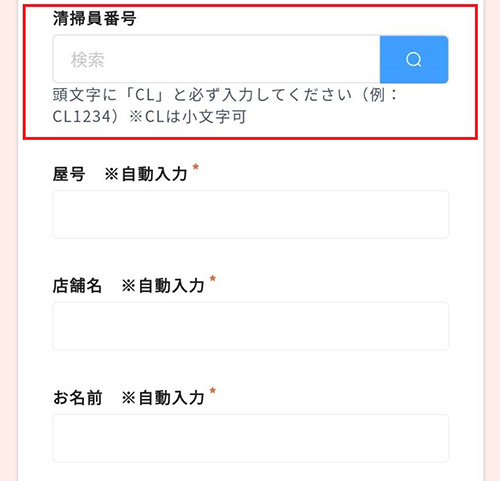500x481 pixels.
Task: Click the ※CLは小文字可 note
Action: coord(188,117)
